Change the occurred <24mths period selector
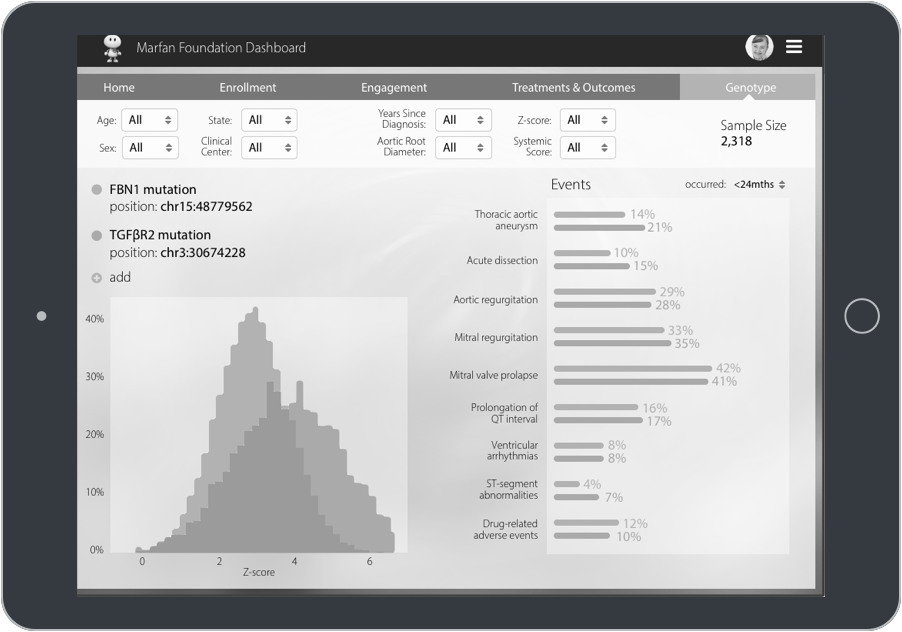Image resolution: width=902 pixels, height=632 pixels. pos(759,185)
